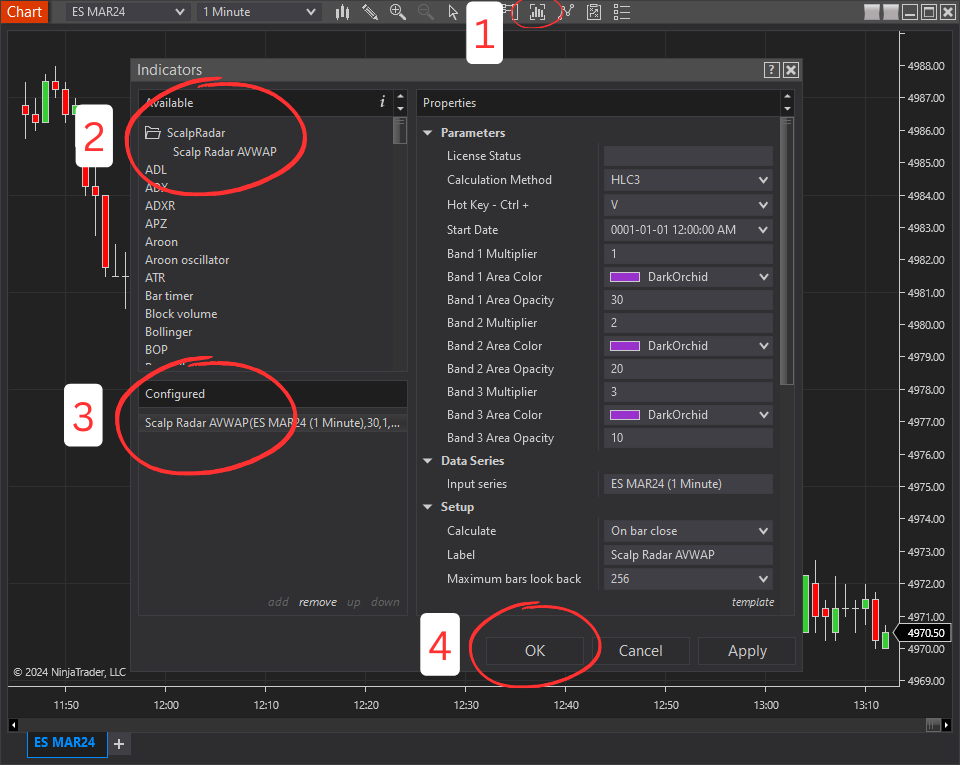Select ADXR in the Available list
Image resolution: width=960 pixels, height=765 pixels.
click(x=160, y=206)
